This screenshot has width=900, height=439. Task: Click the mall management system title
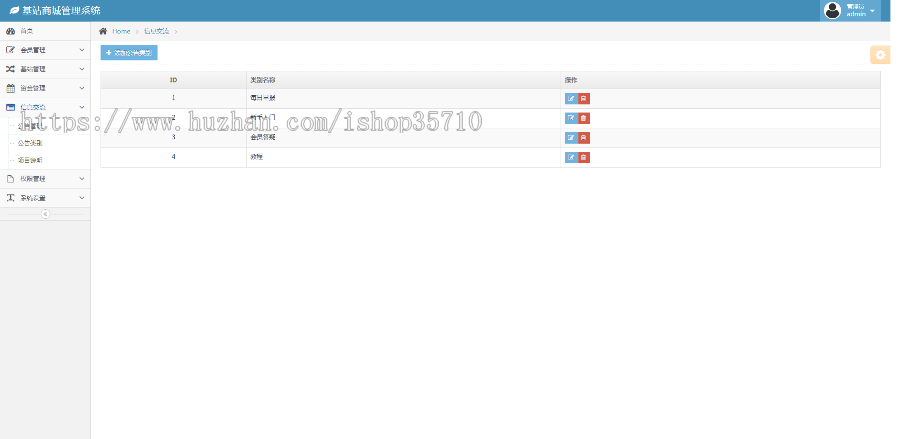[x=61, y=10]
